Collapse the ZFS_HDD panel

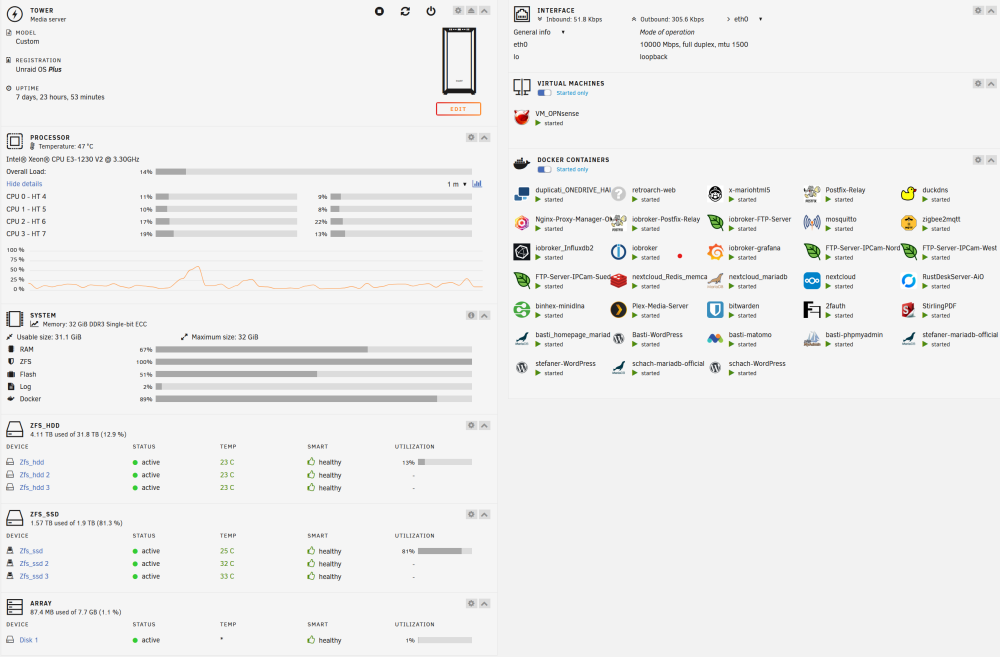(x=485, y=425)
